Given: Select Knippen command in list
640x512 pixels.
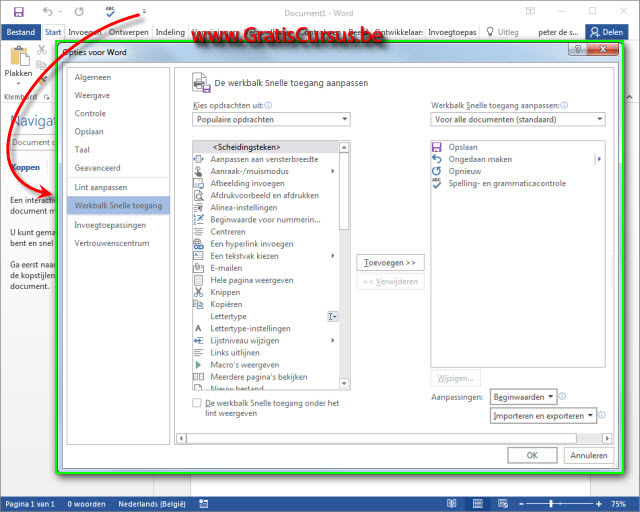Looking at the screenshot, I should pyautogui.click(x=265, y=292).
